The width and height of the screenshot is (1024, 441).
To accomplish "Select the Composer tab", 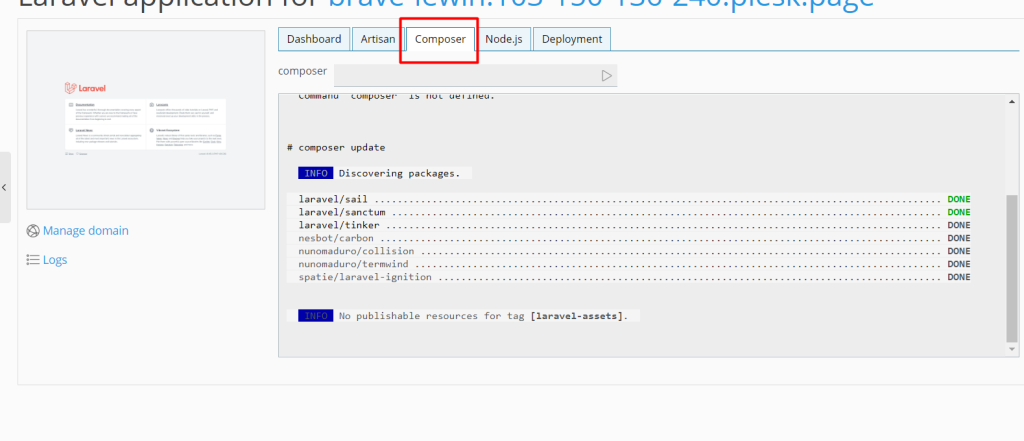I will pos(440,39).
